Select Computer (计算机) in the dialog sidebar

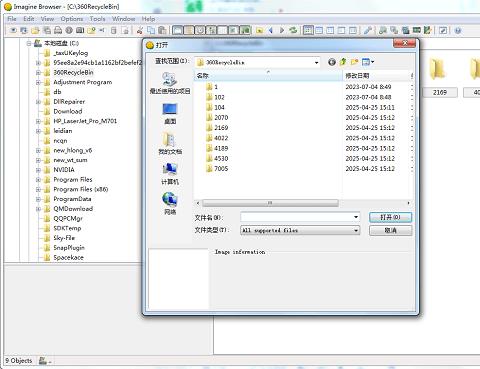pyautogui.click(x=170, y=174)
